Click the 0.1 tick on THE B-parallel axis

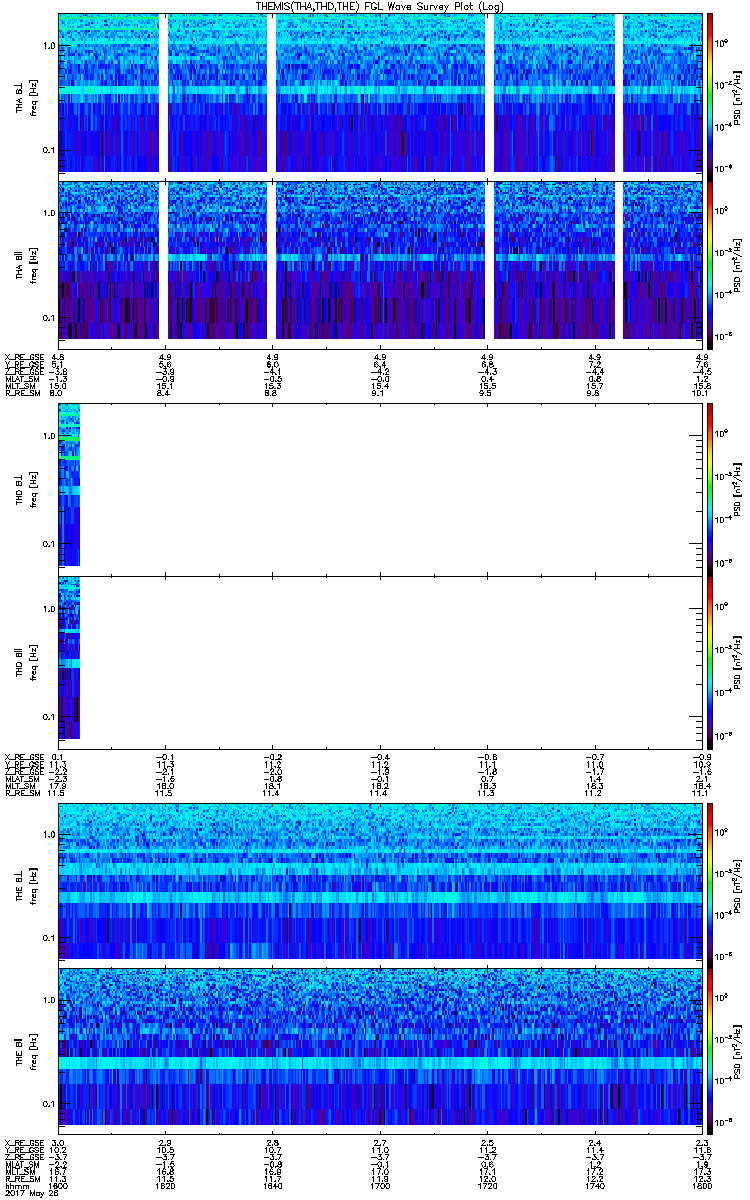pos(48,1103)
